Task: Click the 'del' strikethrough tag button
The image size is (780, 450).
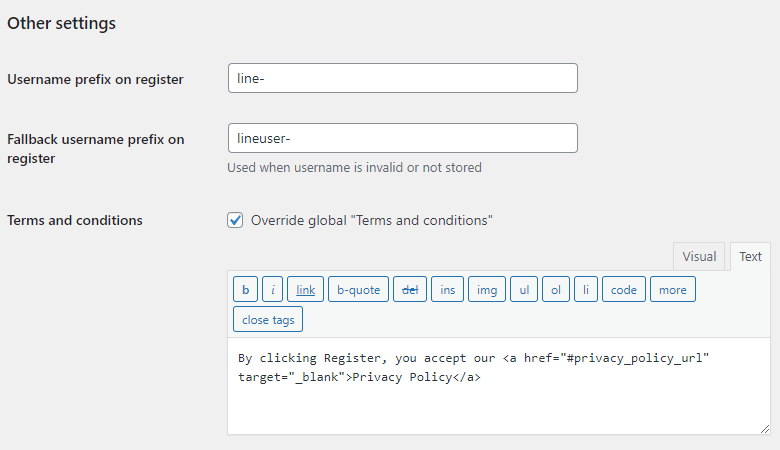Action: [x=410, y=290]
